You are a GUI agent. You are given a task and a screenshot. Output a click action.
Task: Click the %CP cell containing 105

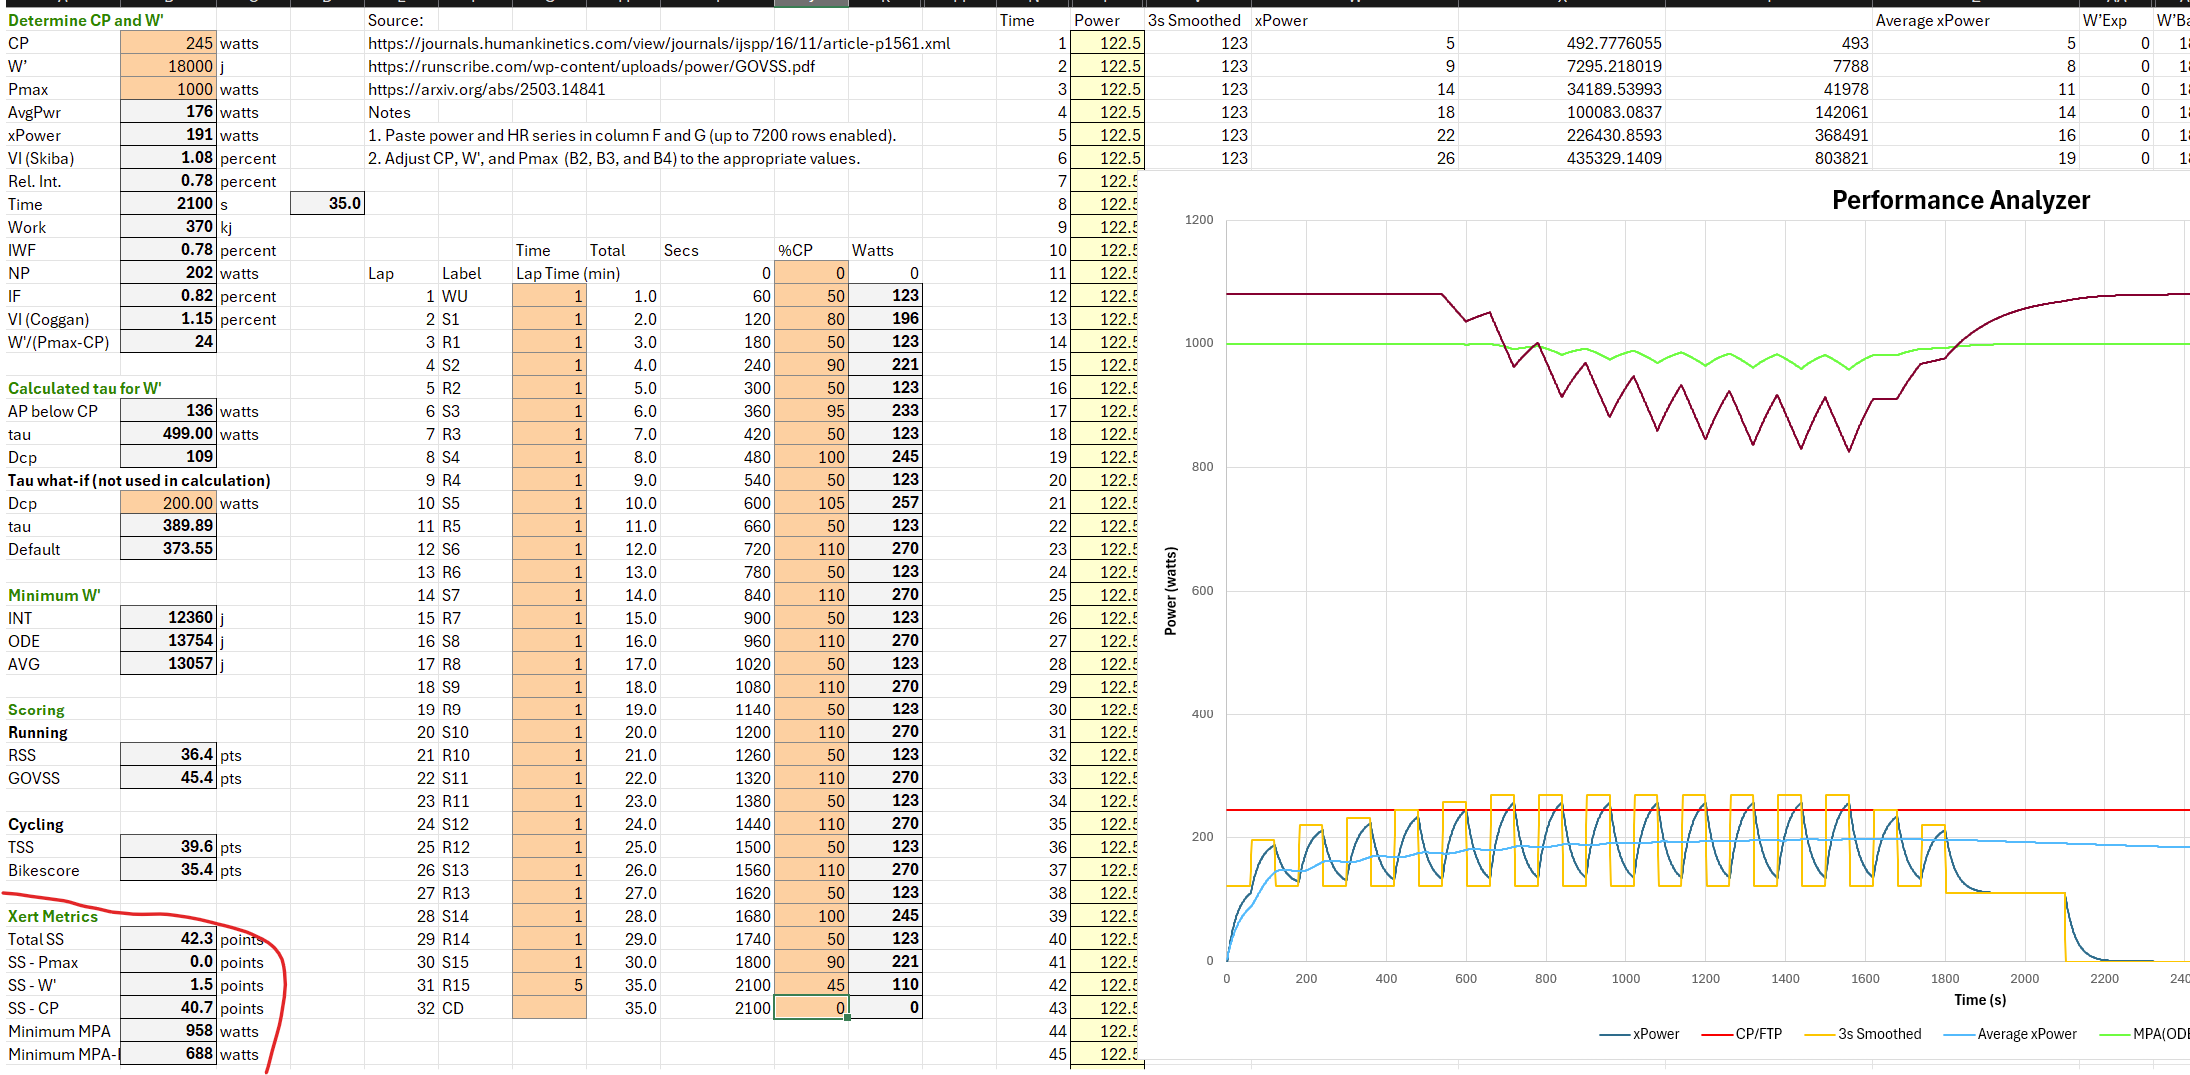(x=811, y=503)
